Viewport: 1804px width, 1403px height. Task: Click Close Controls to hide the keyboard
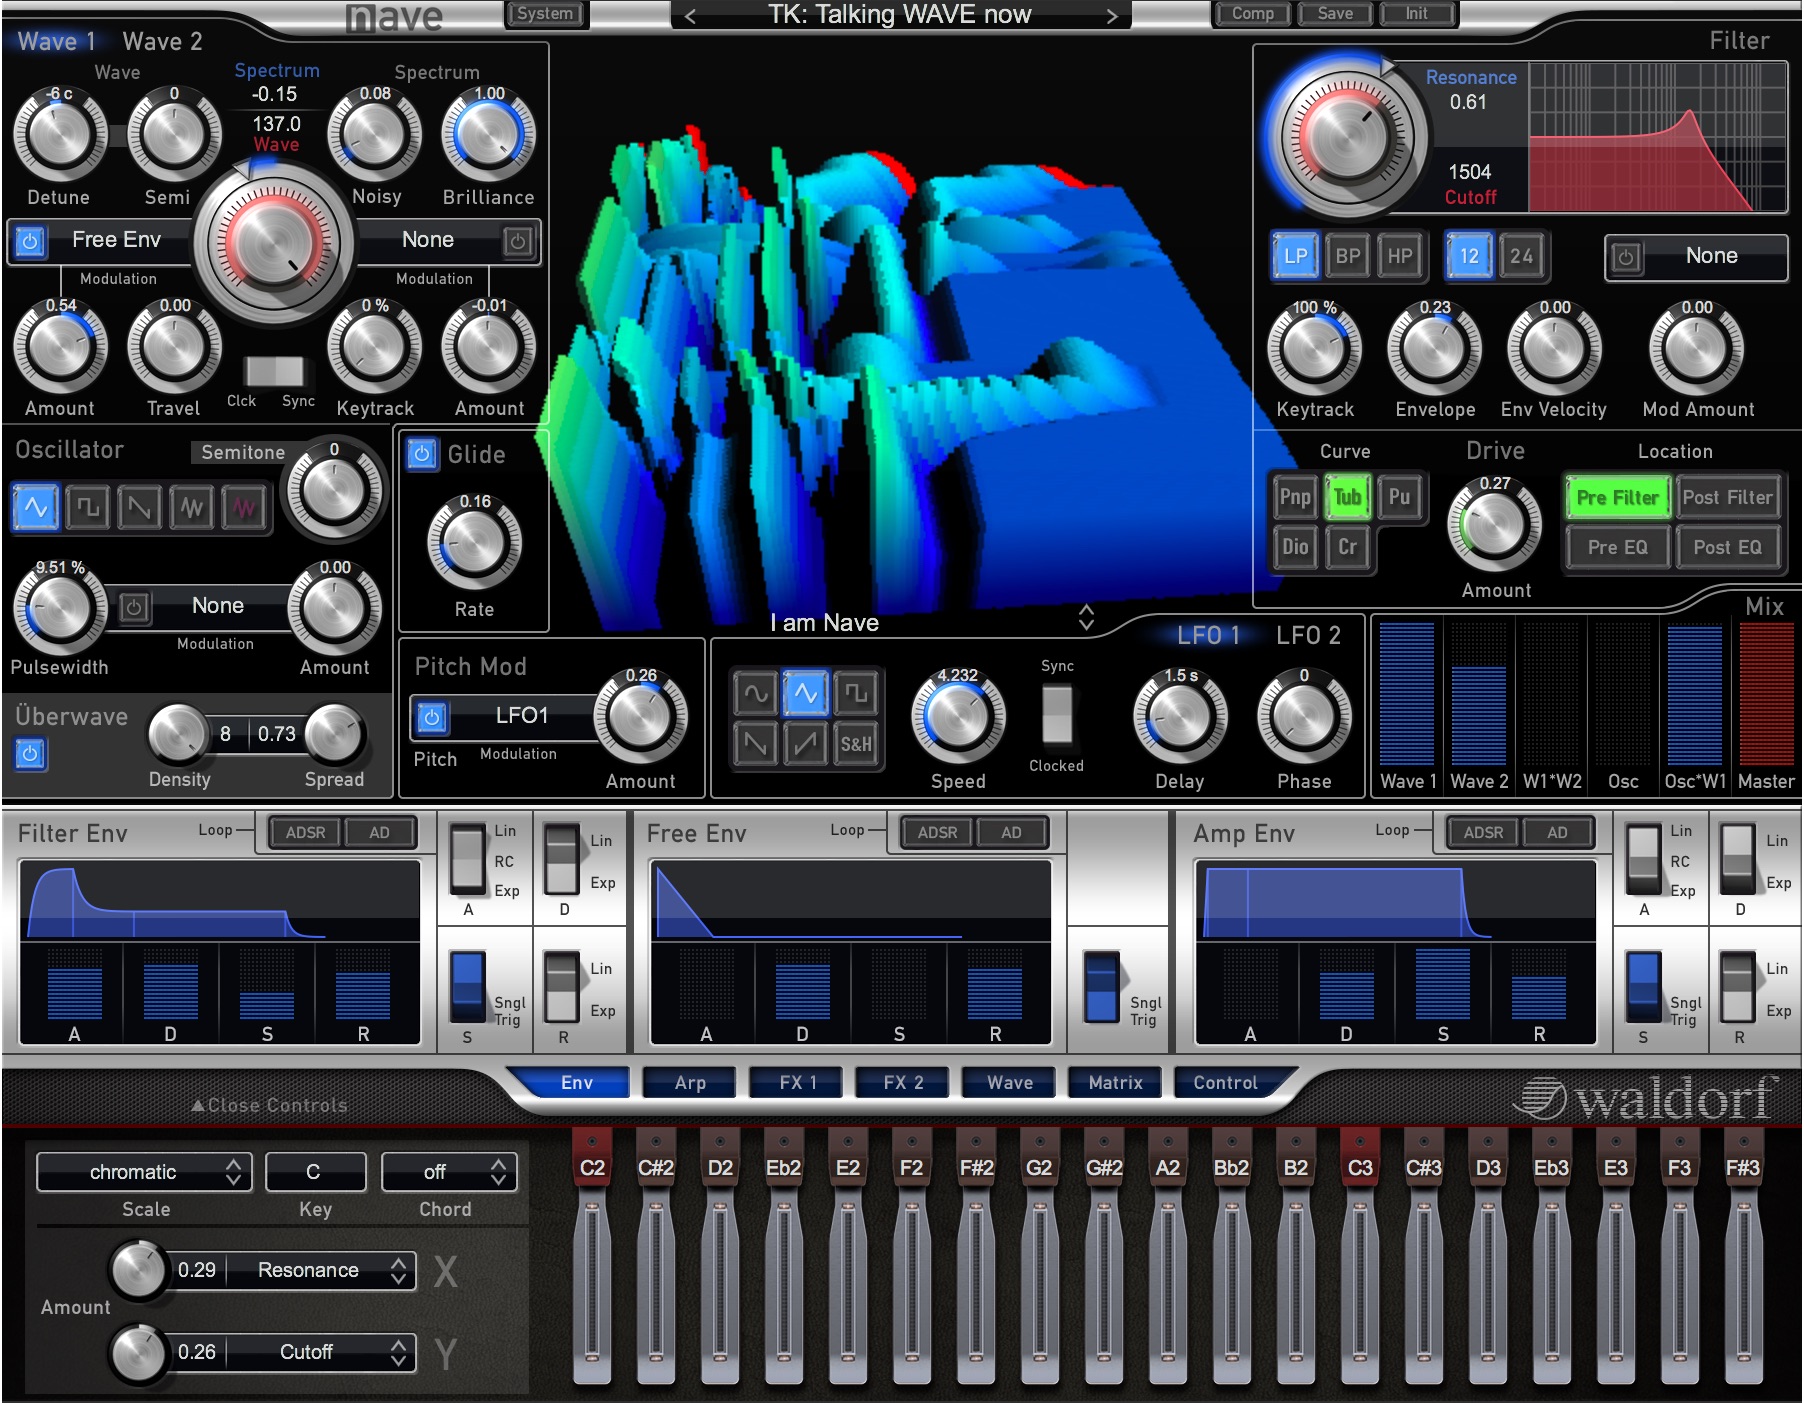click(x=270, y=1106)
